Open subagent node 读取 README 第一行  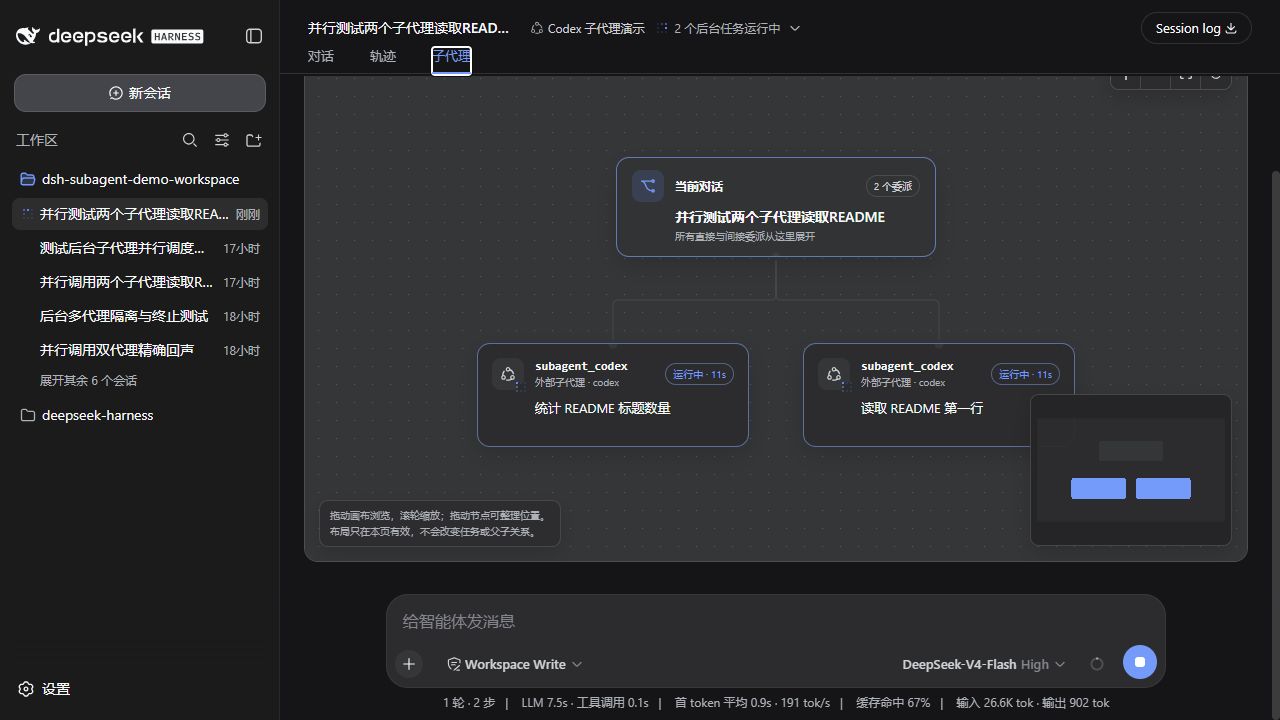[939, 395]
